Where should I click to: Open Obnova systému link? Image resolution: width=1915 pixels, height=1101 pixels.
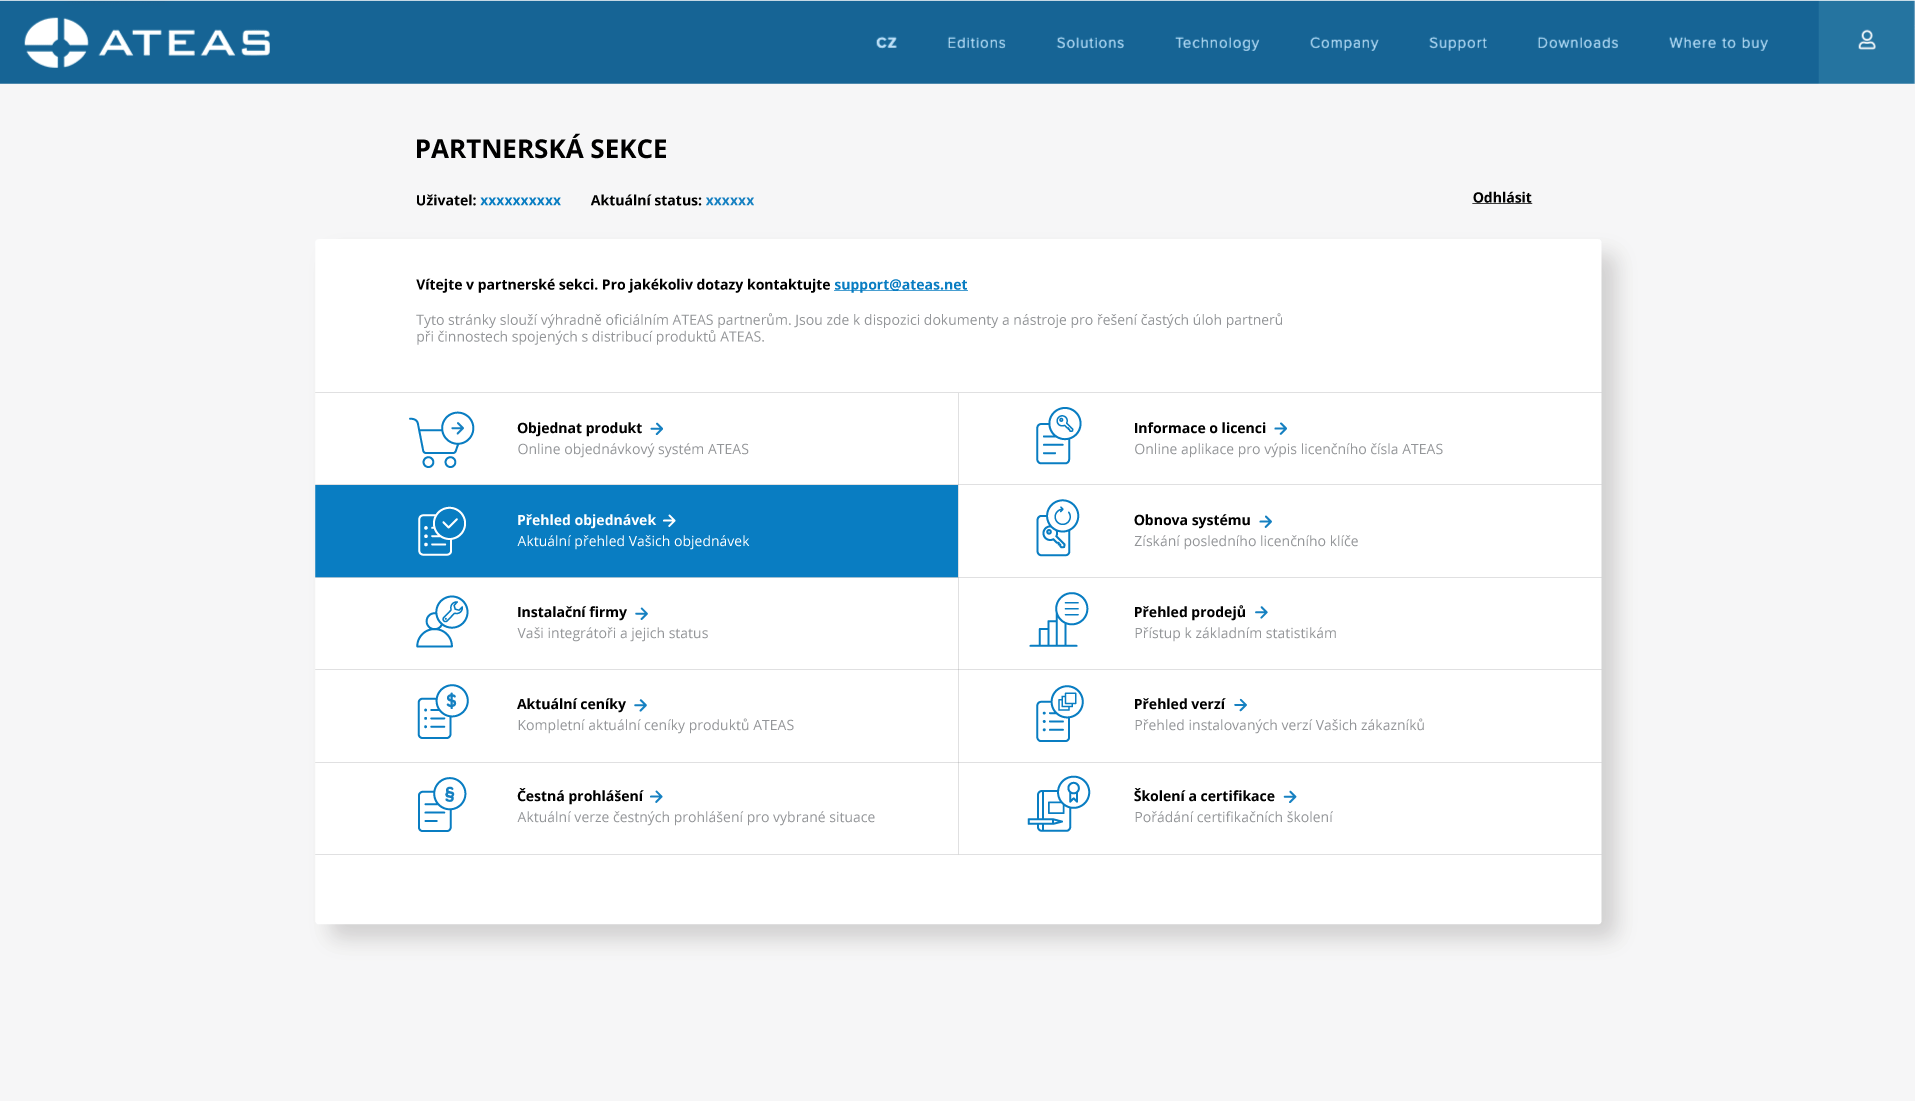(x=1192, y=520)
